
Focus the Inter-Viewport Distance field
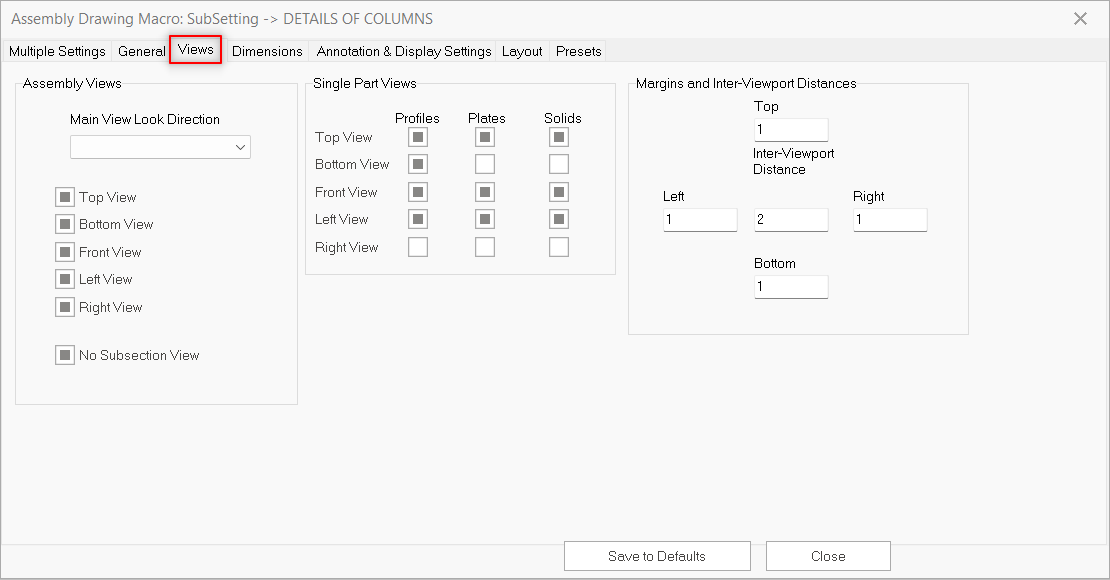pos(791,220)
